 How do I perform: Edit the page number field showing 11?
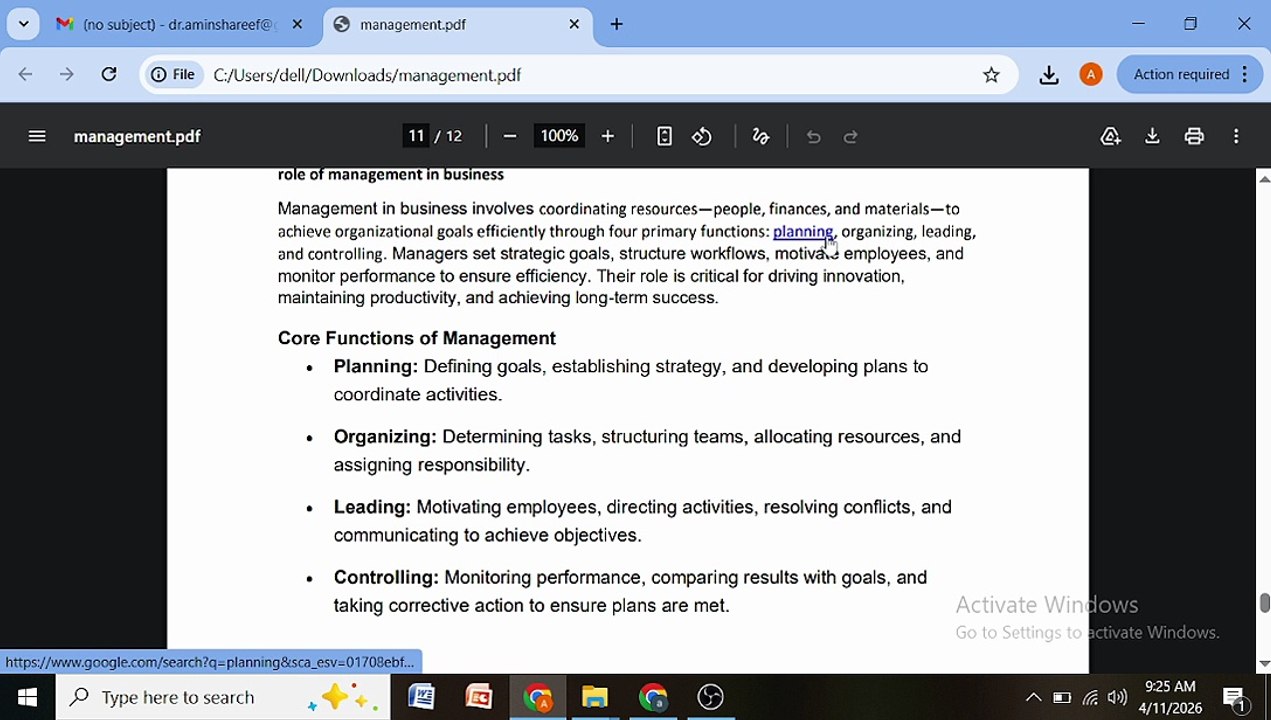pyautogui.click(x=416, y=136)
